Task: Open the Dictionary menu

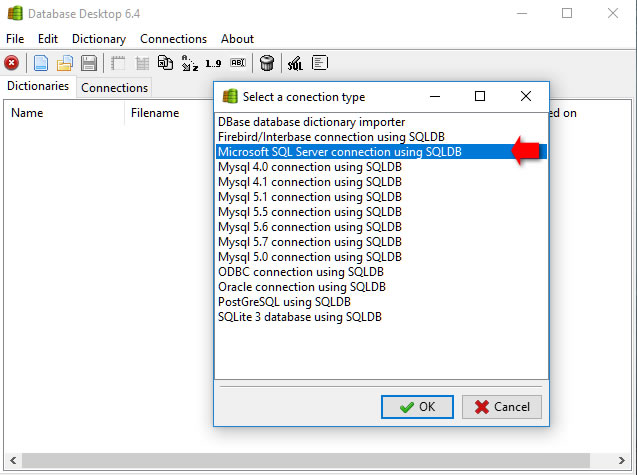Action: pos(99,39)
